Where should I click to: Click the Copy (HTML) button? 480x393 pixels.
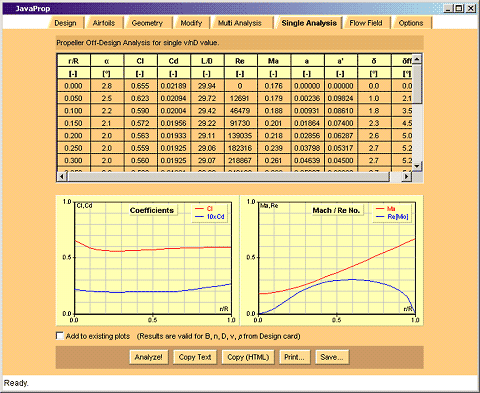click(x=248, y=357)
